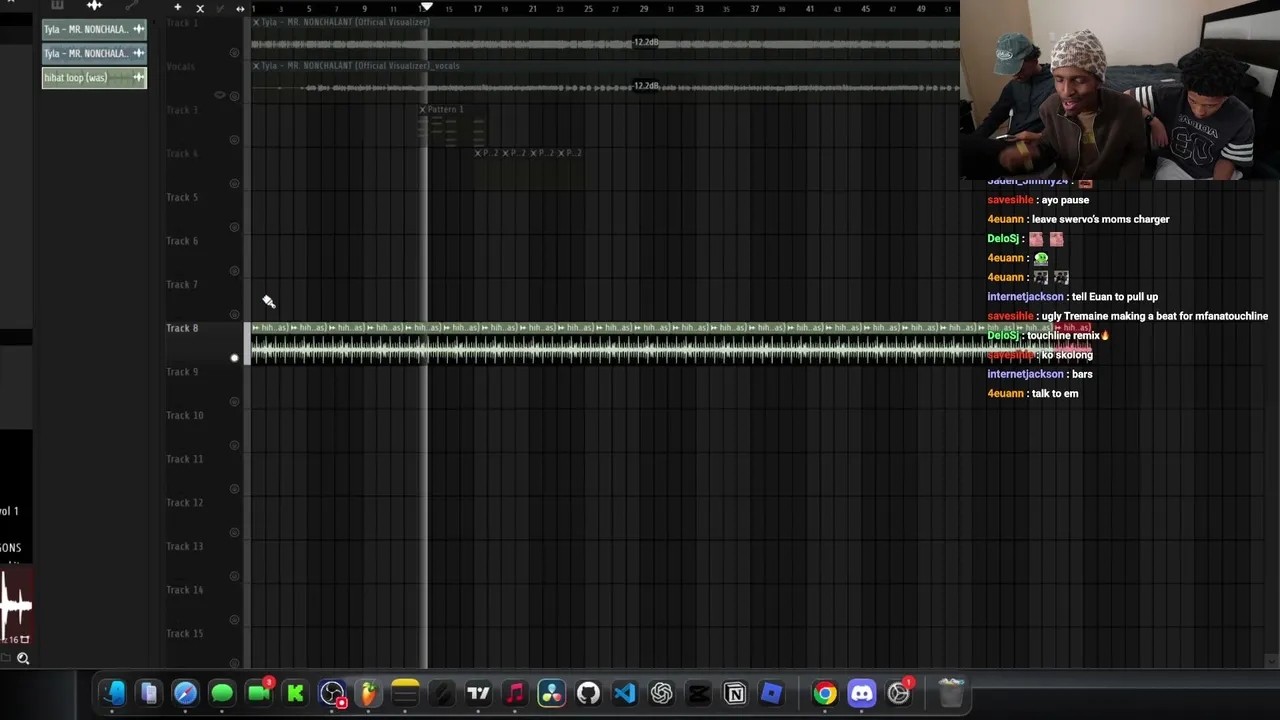
Task: Open Visual Studio Code from dock
Action: (625, 693)
